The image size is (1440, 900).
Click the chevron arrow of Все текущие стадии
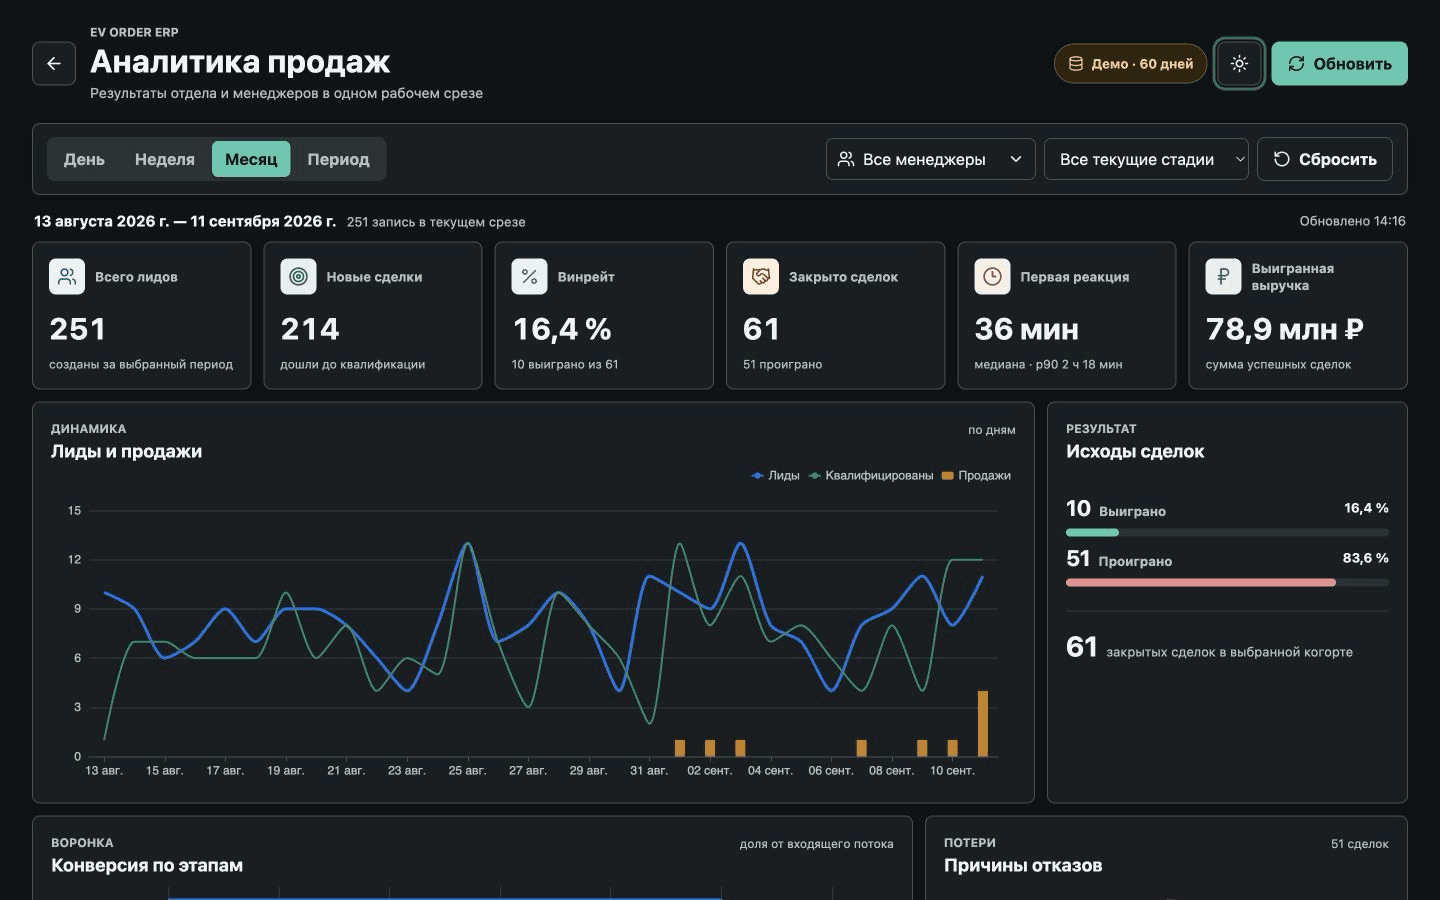point(1240,159)
